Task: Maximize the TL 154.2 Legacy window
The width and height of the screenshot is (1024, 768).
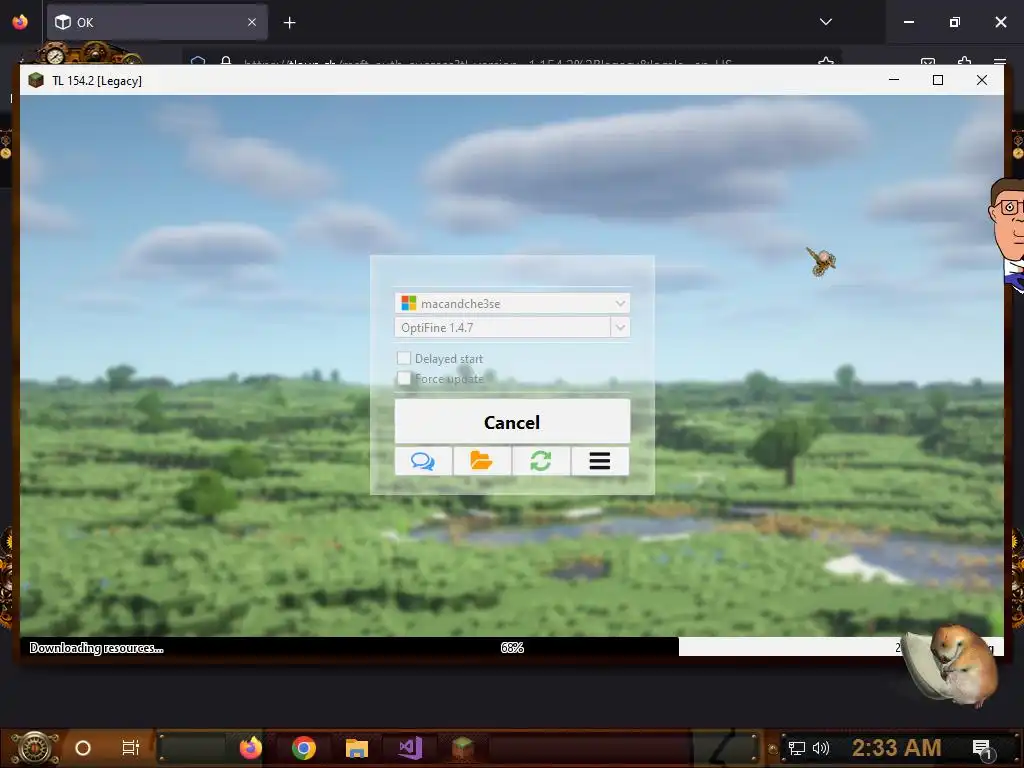Action: tap(938, 80)
